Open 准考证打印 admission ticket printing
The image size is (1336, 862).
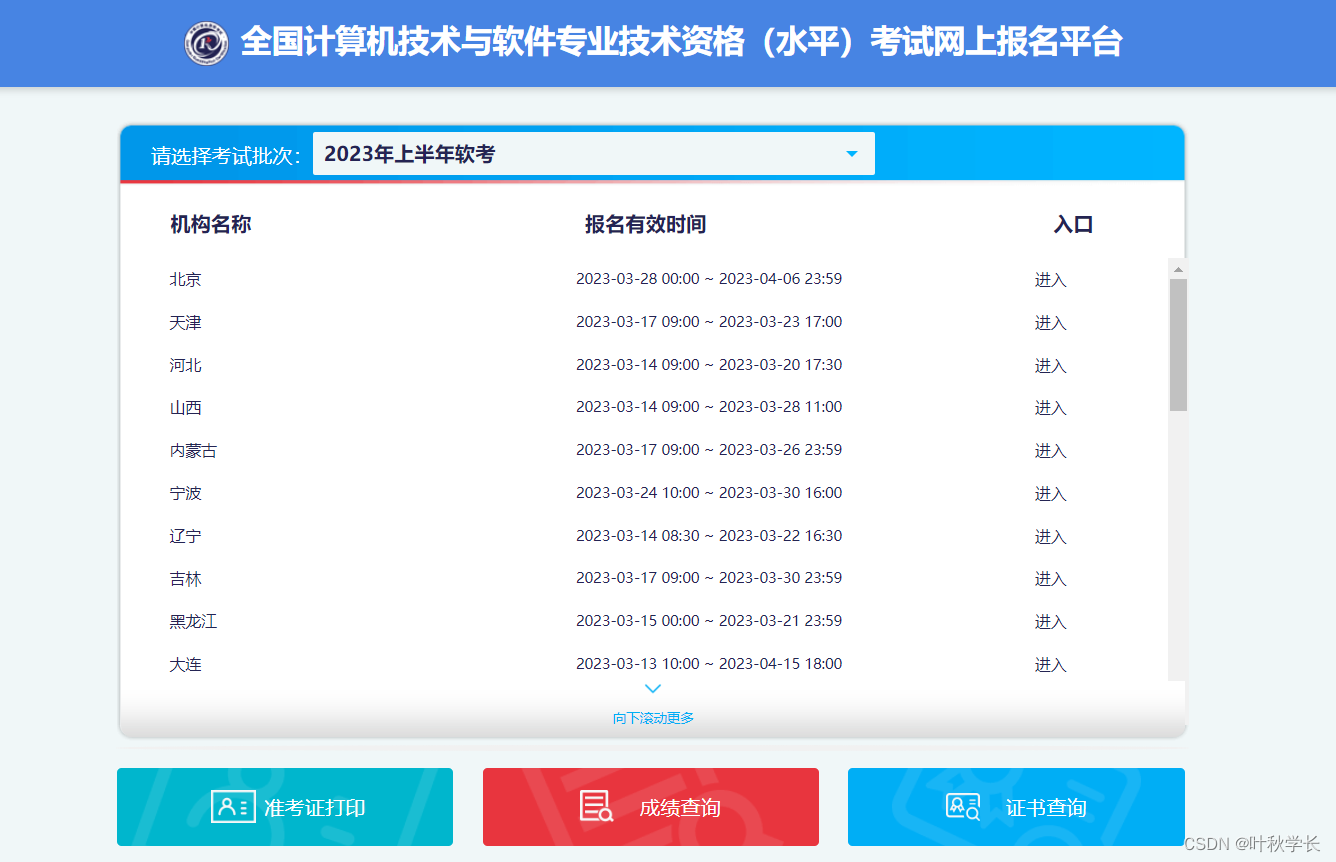285,807
